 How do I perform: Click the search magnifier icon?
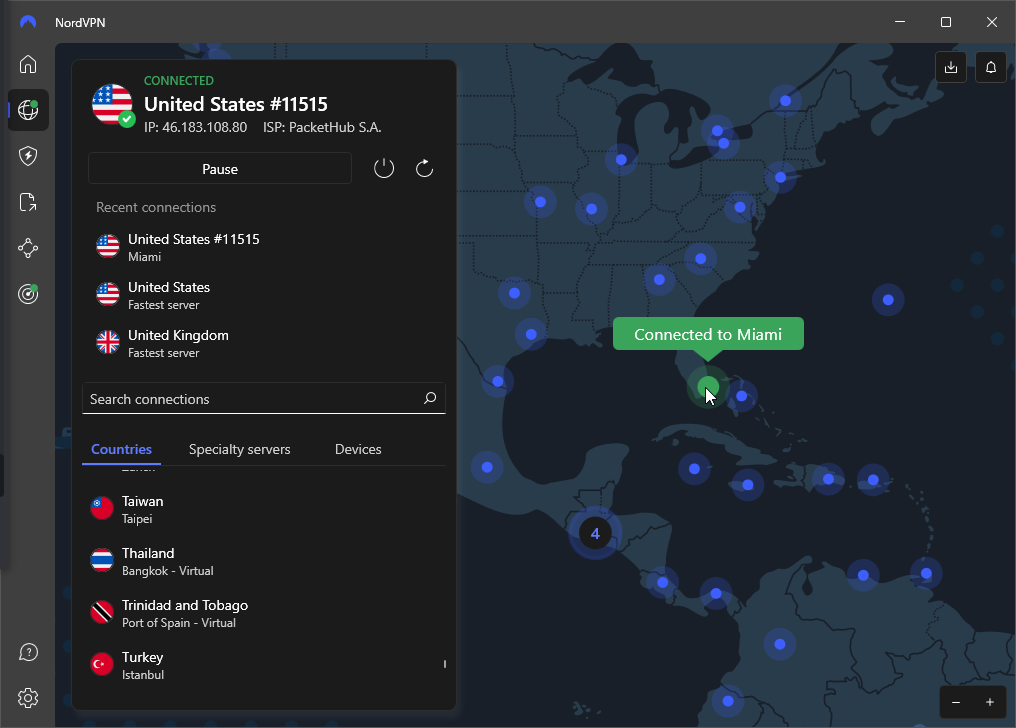(430, 398)
